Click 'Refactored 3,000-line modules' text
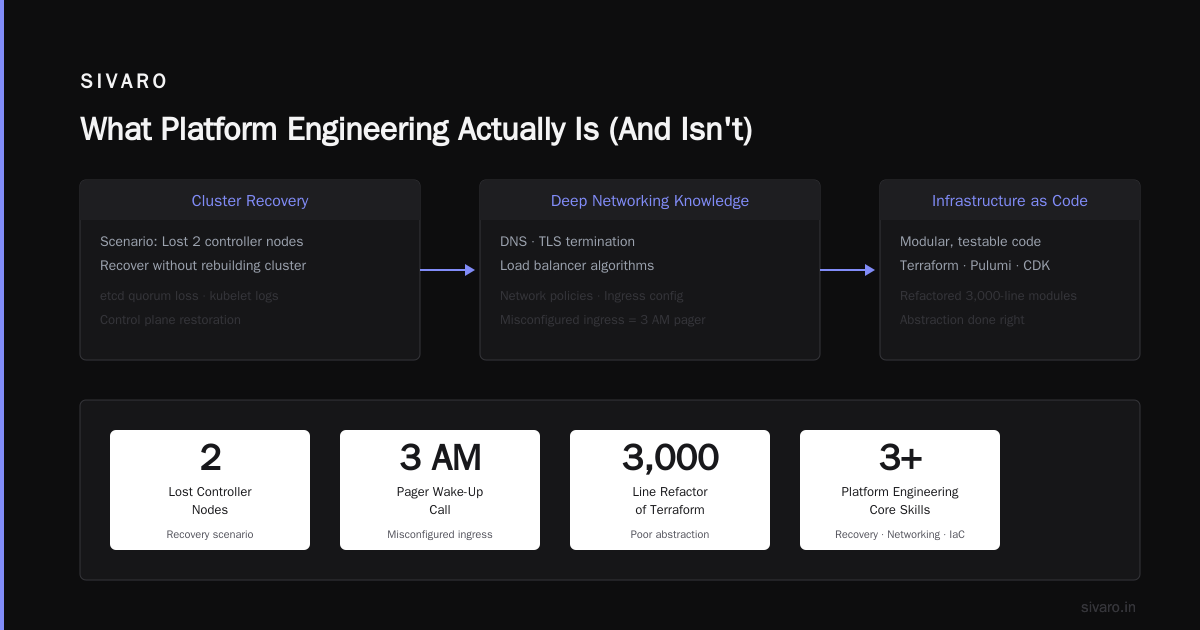 (988, 296)
